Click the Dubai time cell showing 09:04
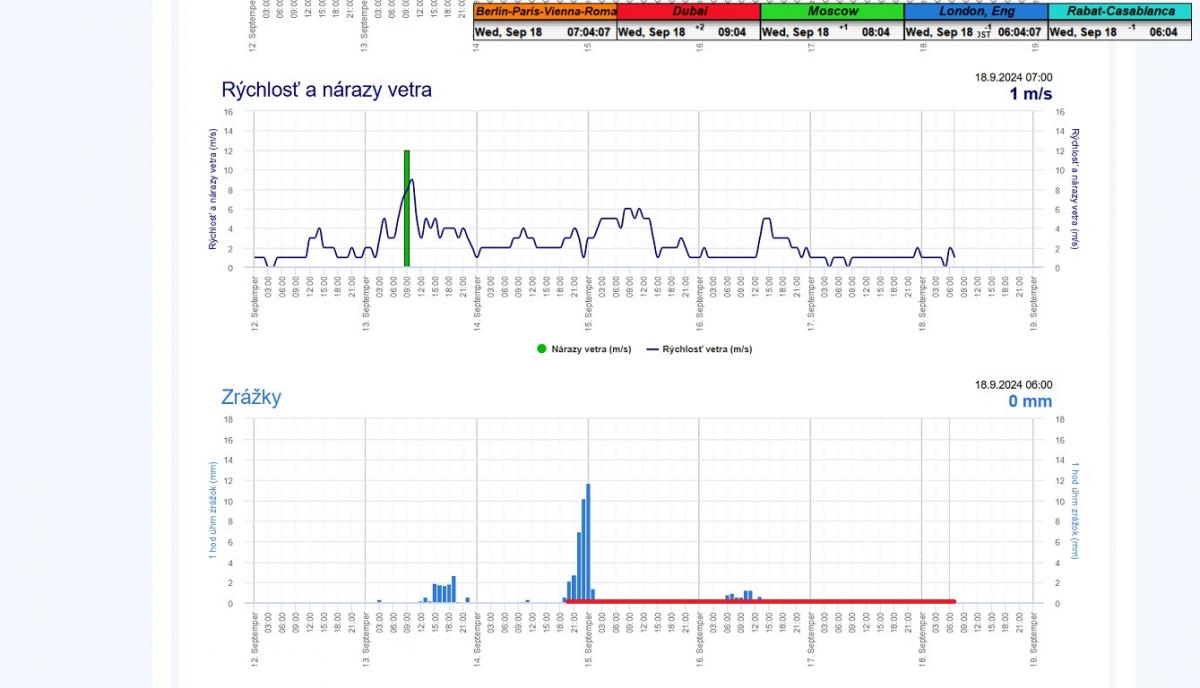The image size is (1200, 688). point(731,32)
